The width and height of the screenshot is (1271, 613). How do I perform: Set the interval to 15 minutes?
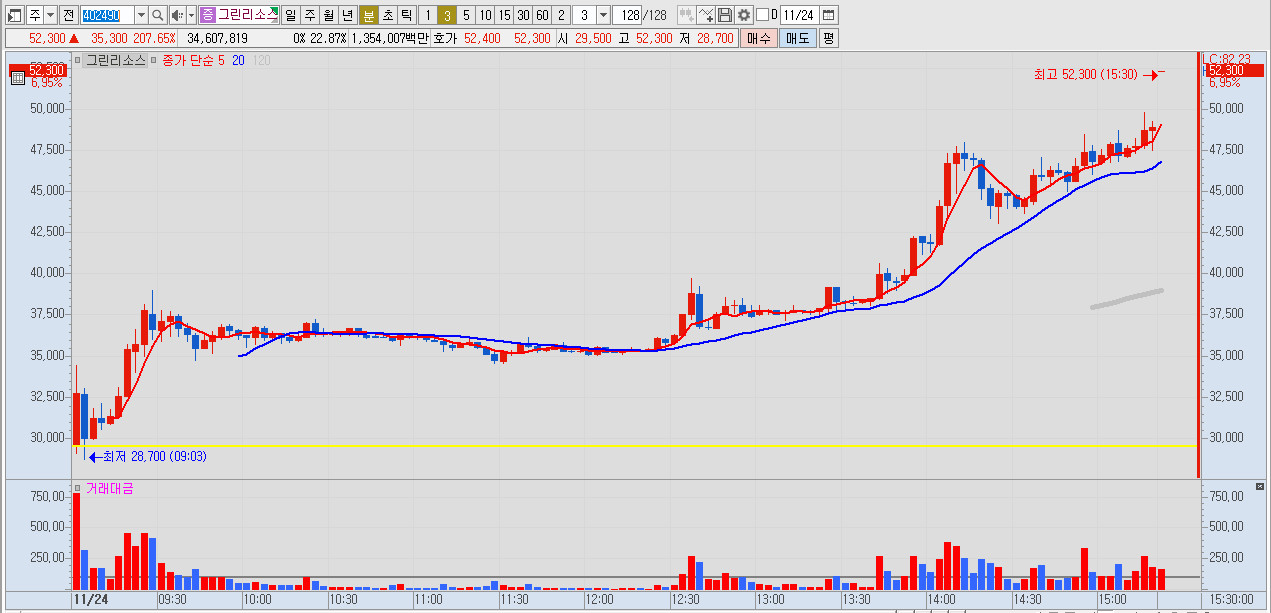click(503, 15)
